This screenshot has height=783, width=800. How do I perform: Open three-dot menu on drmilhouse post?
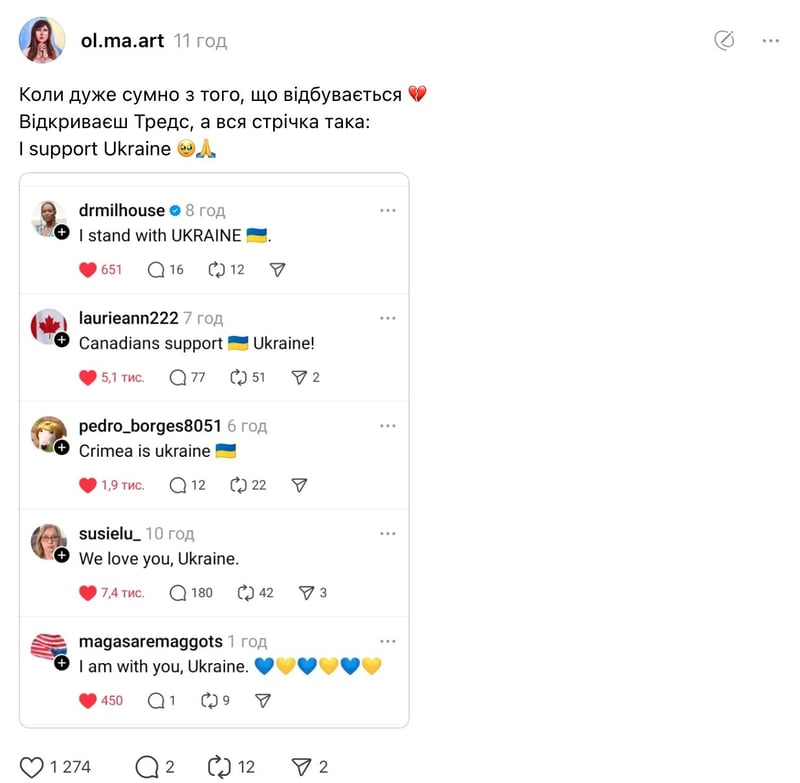click(x=388, y=211)
